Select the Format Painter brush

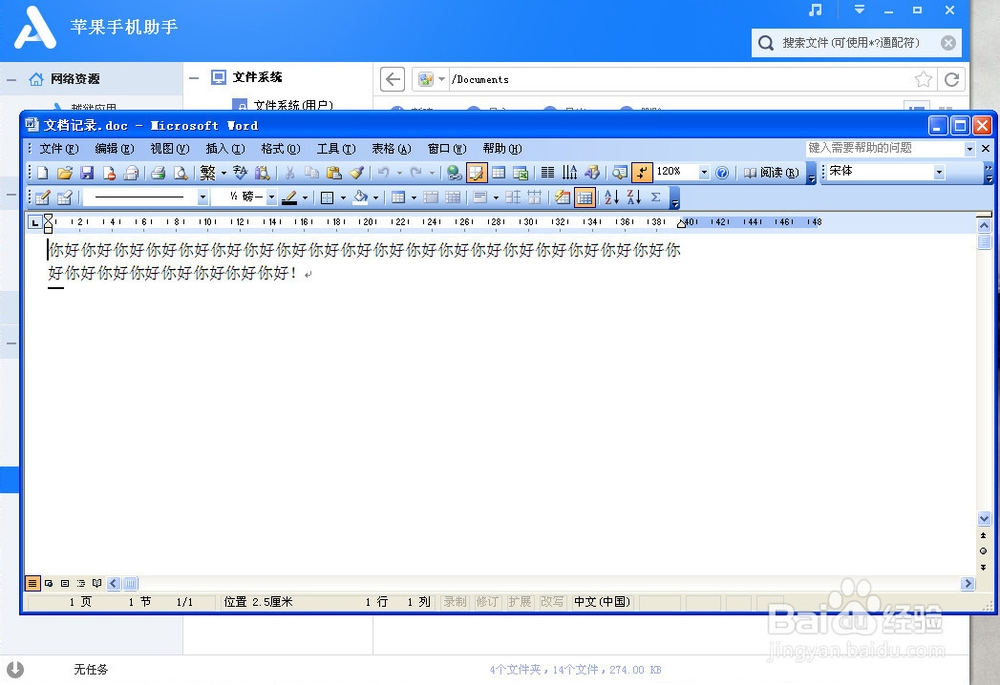(x=357, y=172)
